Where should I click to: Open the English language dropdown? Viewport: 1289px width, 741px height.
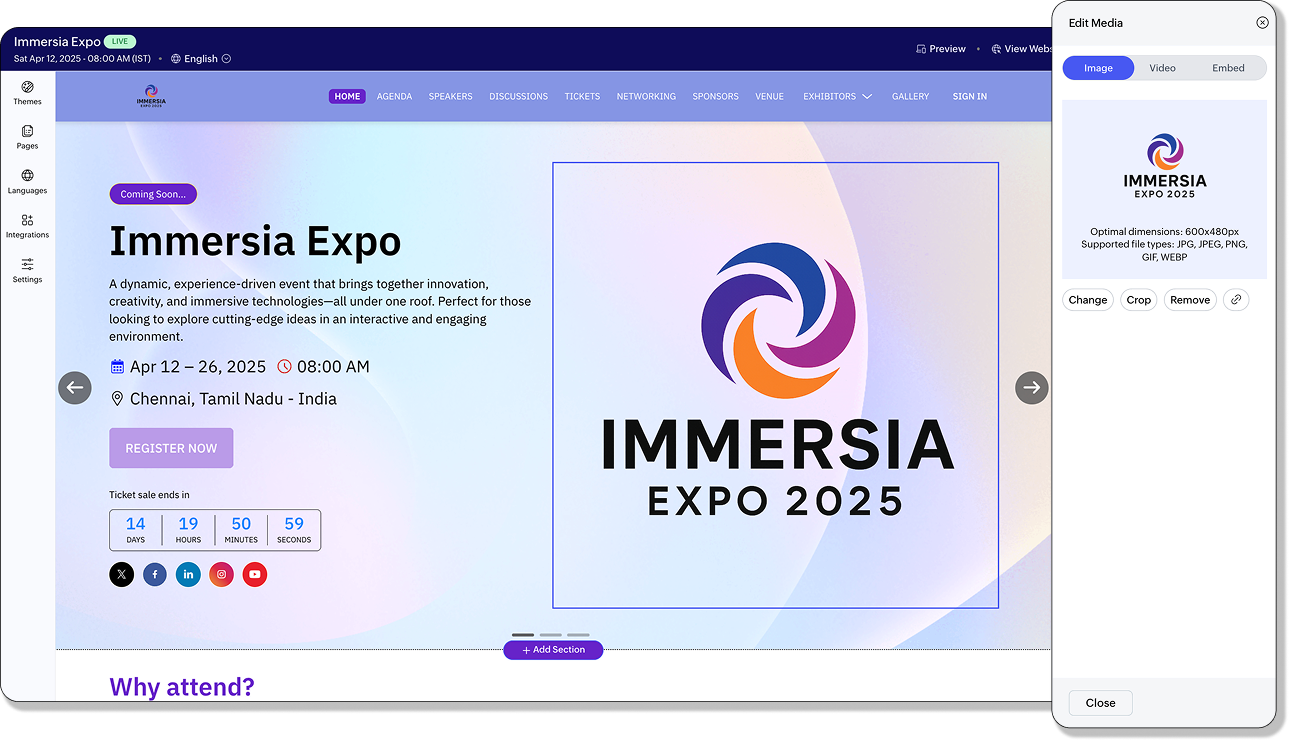click(201, 59)
